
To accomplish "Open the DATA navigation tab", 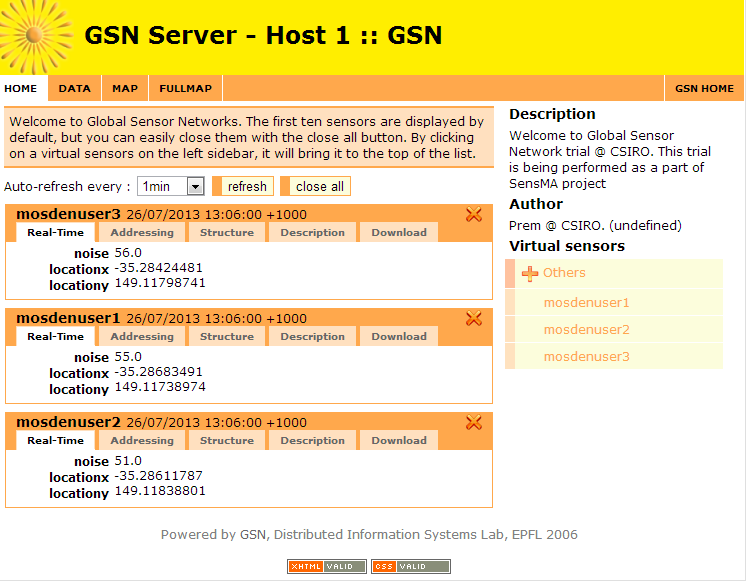I will coord(74,88).
